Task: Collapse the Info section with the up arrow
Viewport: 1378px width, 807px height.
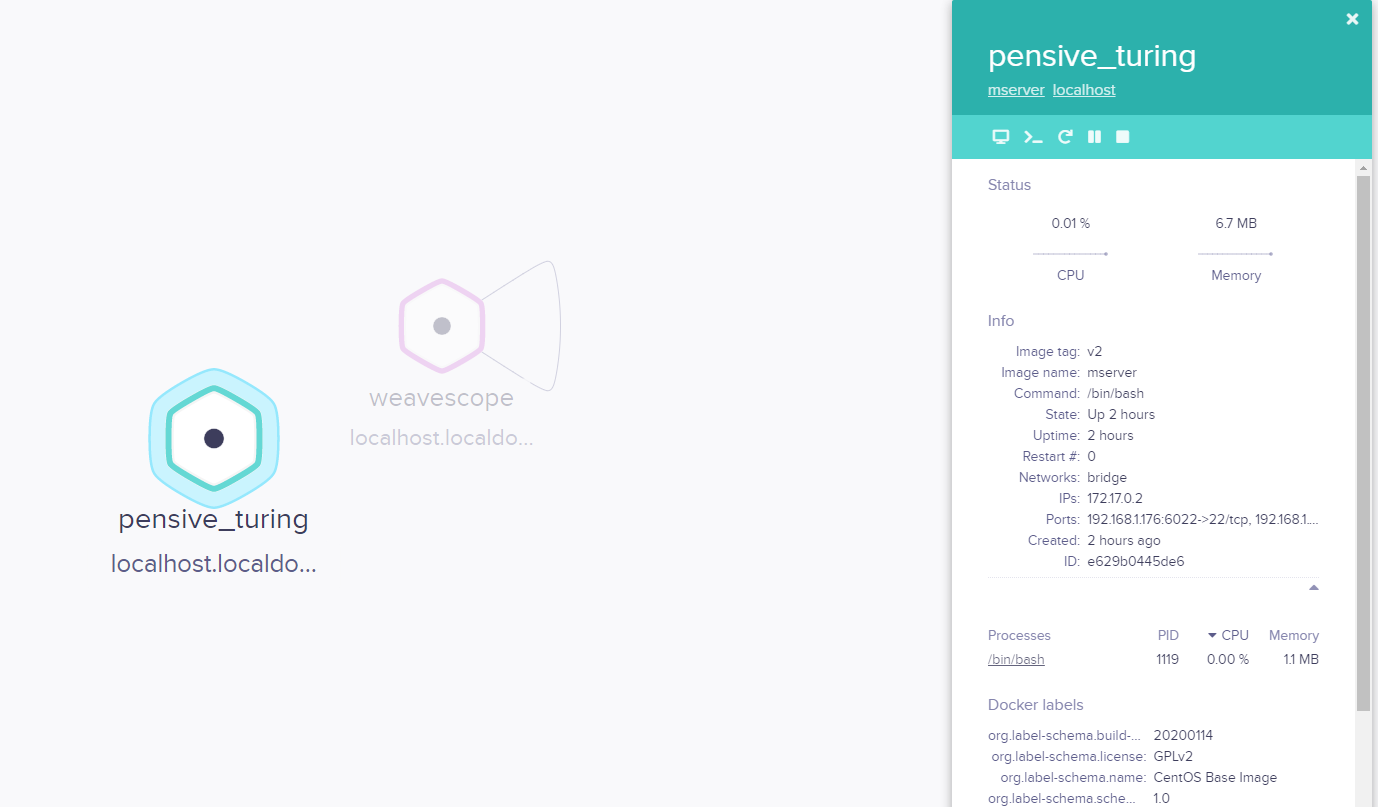Action: click(1314, 588)
